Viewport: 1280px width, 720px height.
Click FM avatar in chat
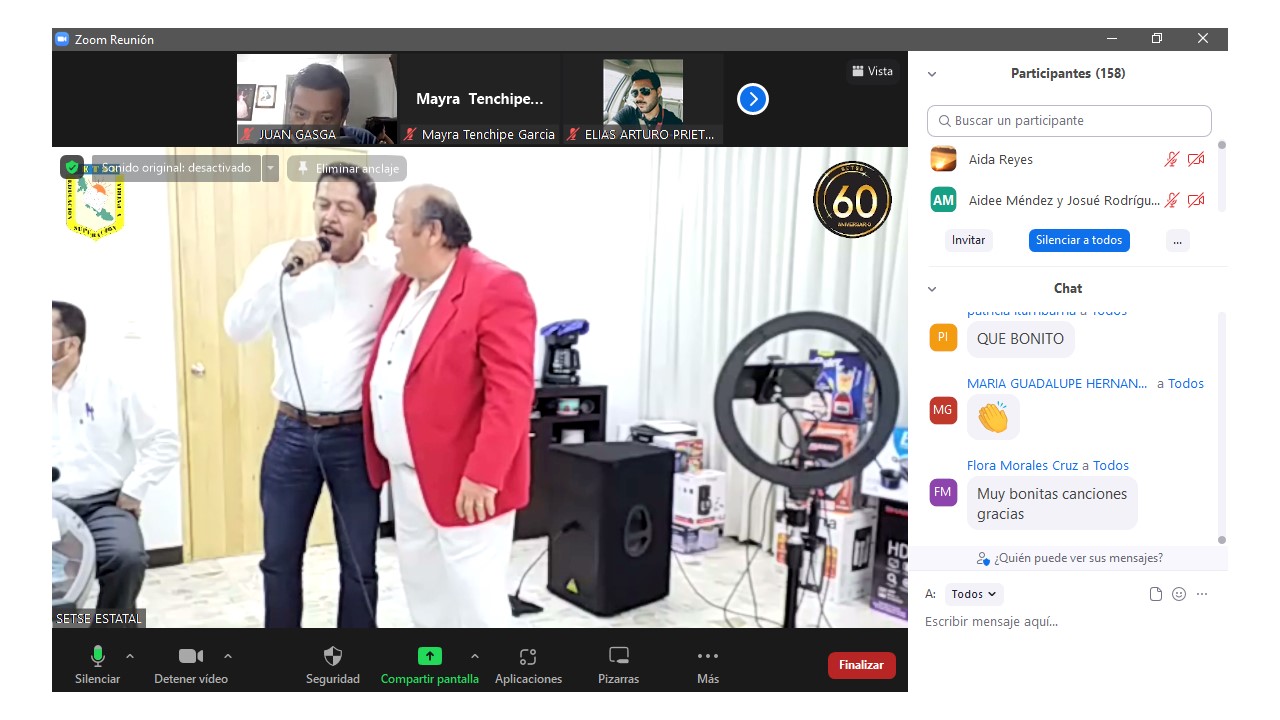click(x=943, y=492)
